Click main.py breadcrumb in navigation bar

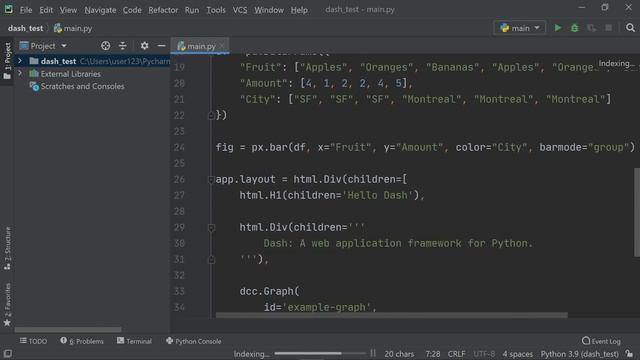click(73, 28)
